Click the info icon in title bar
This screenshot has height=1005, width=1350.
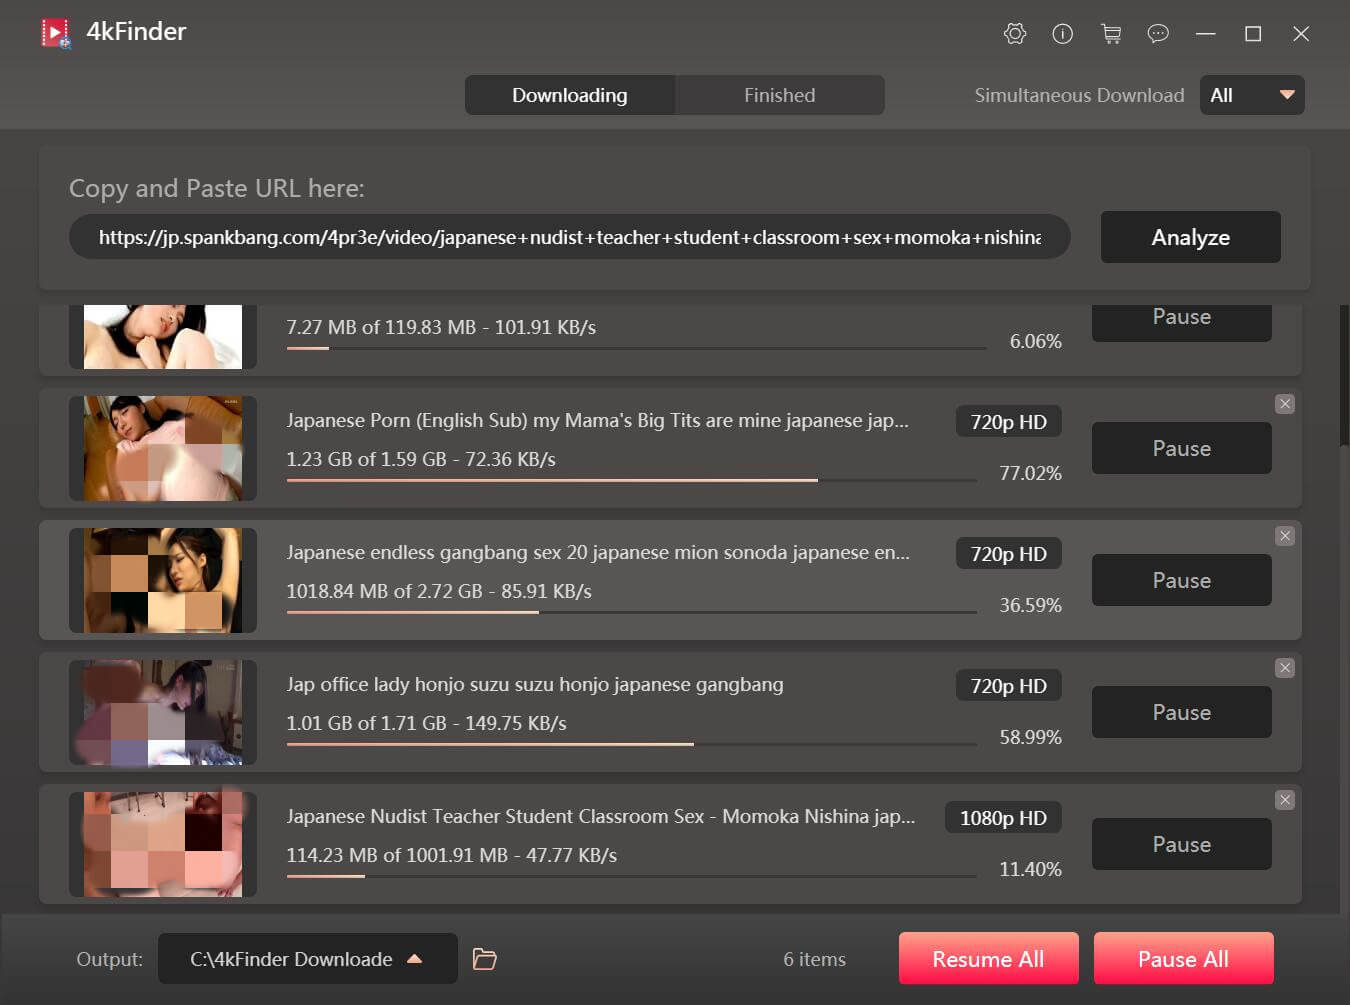[1062, 34]
